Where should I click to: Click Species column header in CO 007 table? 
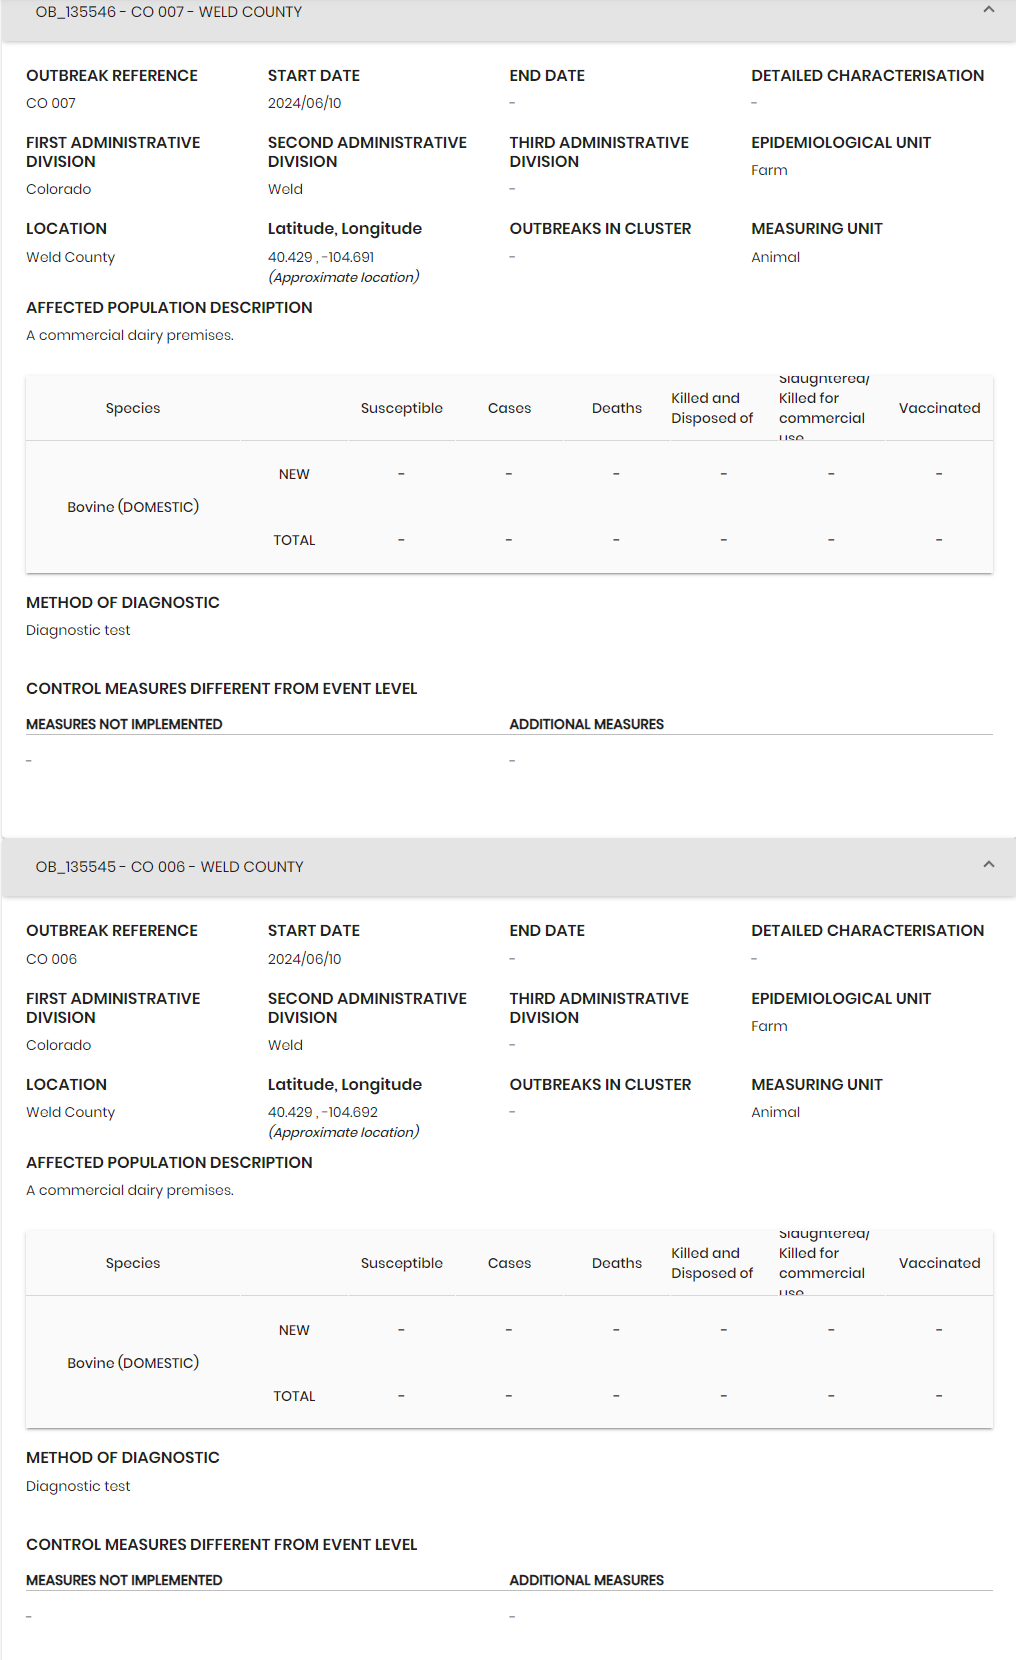[133, 408]
